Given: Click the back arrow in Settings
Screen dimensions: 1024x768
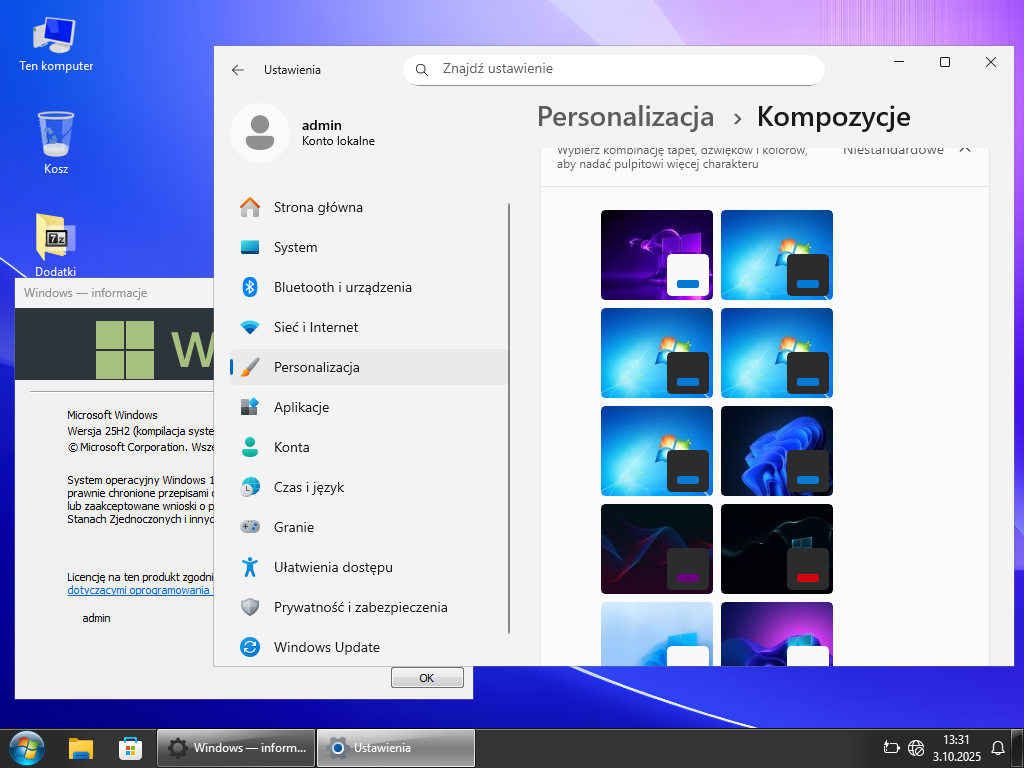Looking at the screenshot, I should tap(238, 70).
